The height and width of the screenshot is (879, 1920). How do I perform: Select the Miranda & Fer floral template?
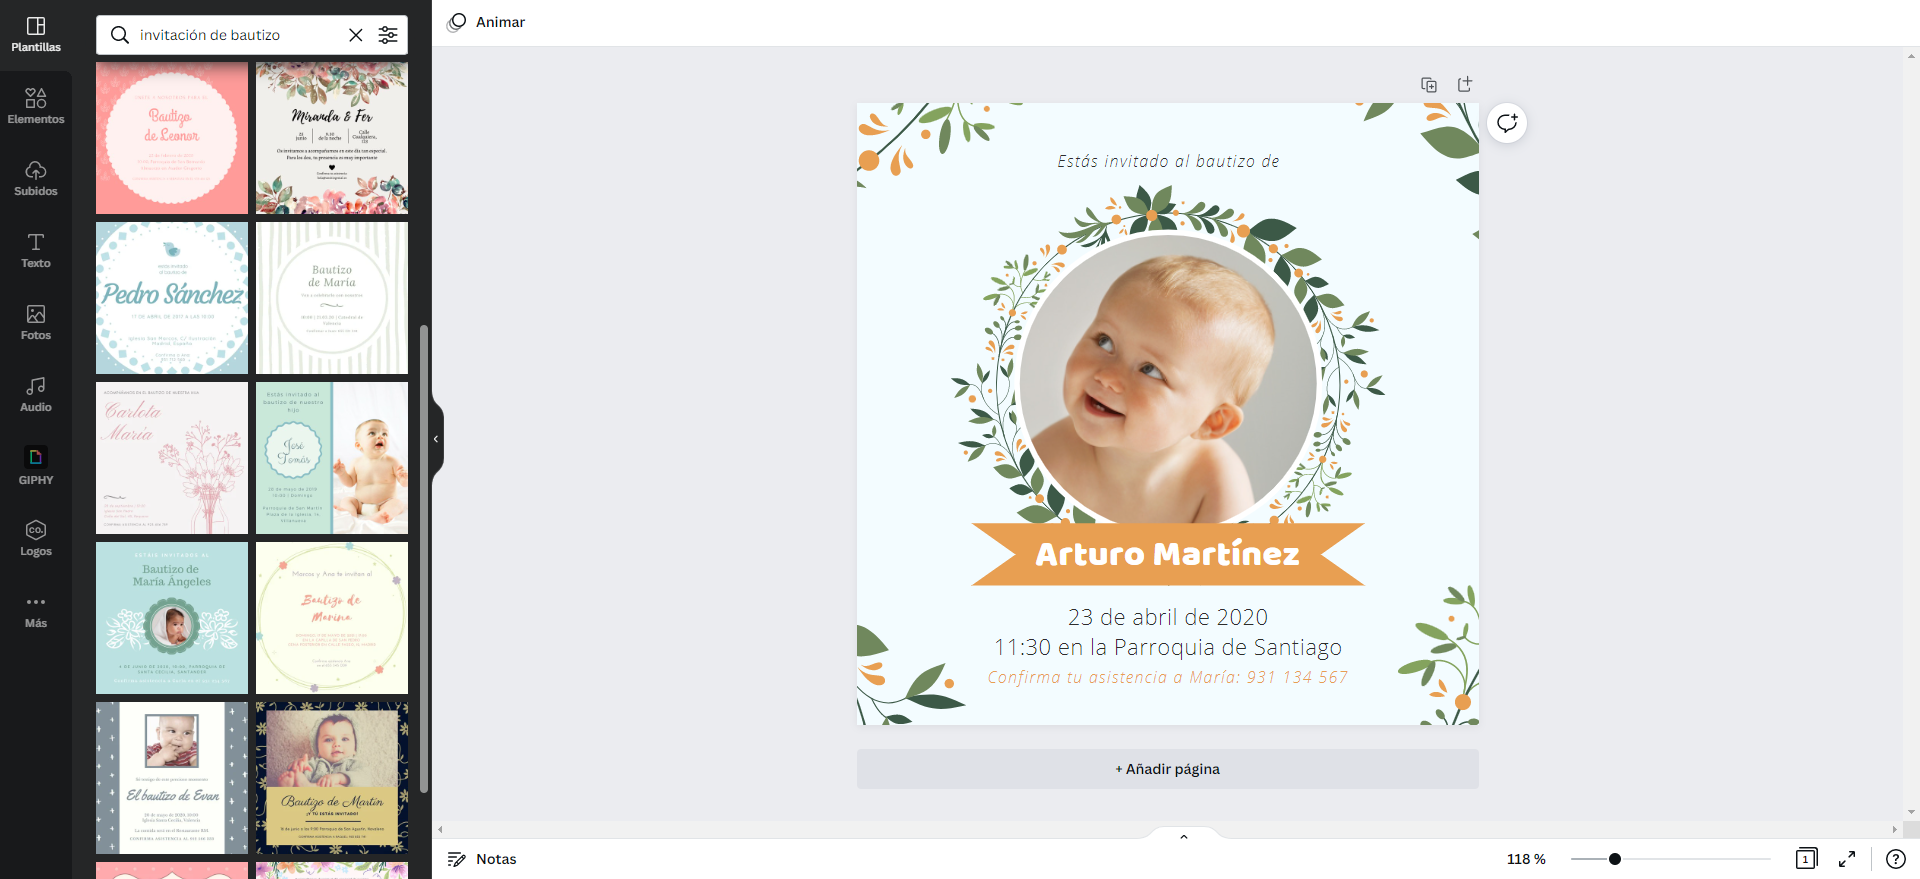pyautogui.click(x=332, y=138)
